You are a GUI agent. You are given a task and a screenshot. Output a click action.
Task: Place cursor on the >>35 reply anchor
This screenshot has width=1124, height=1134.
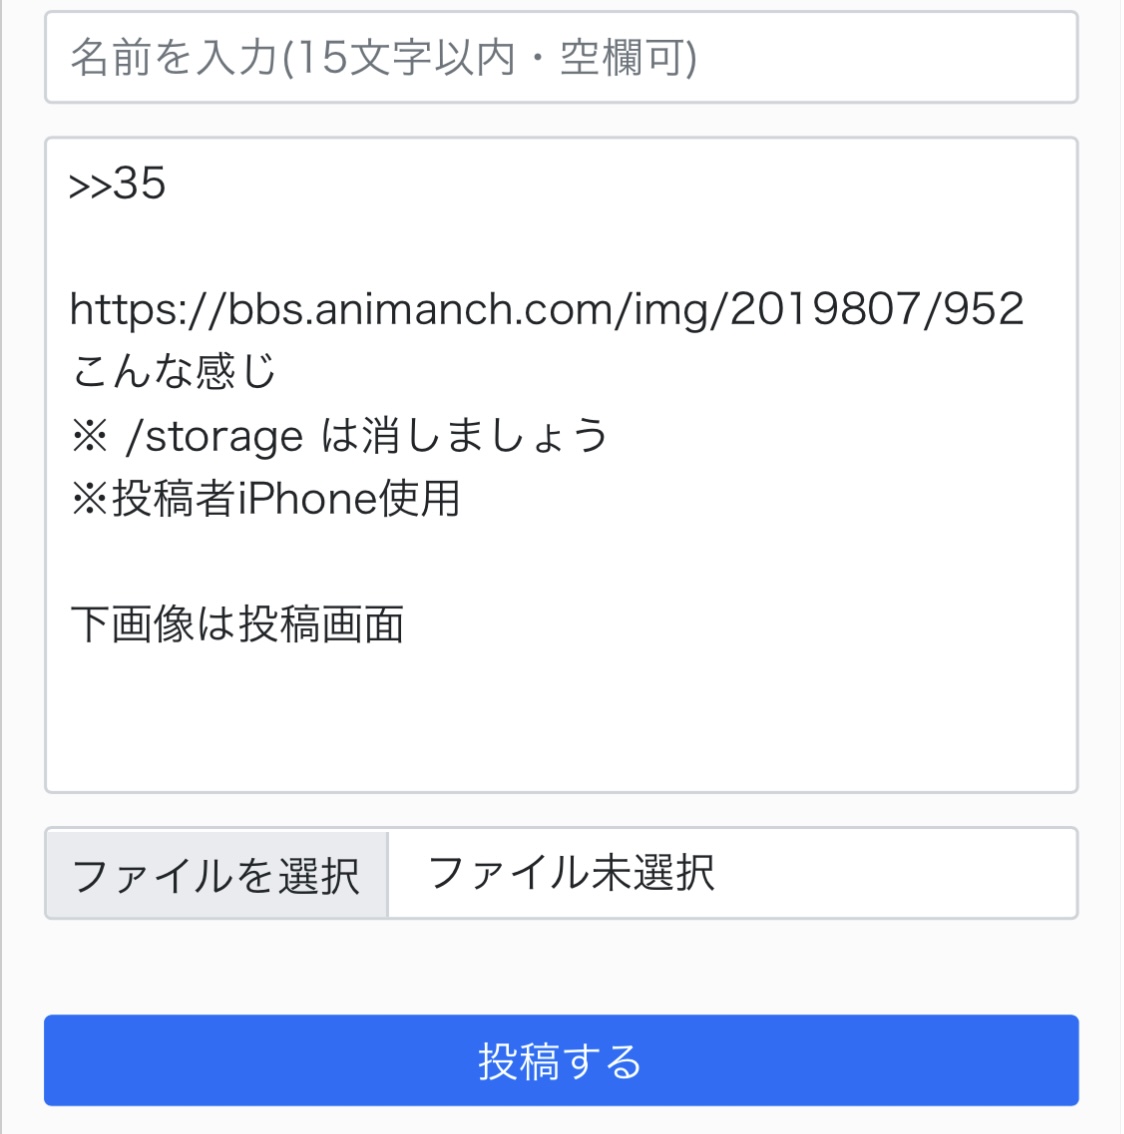pos(118,184)
